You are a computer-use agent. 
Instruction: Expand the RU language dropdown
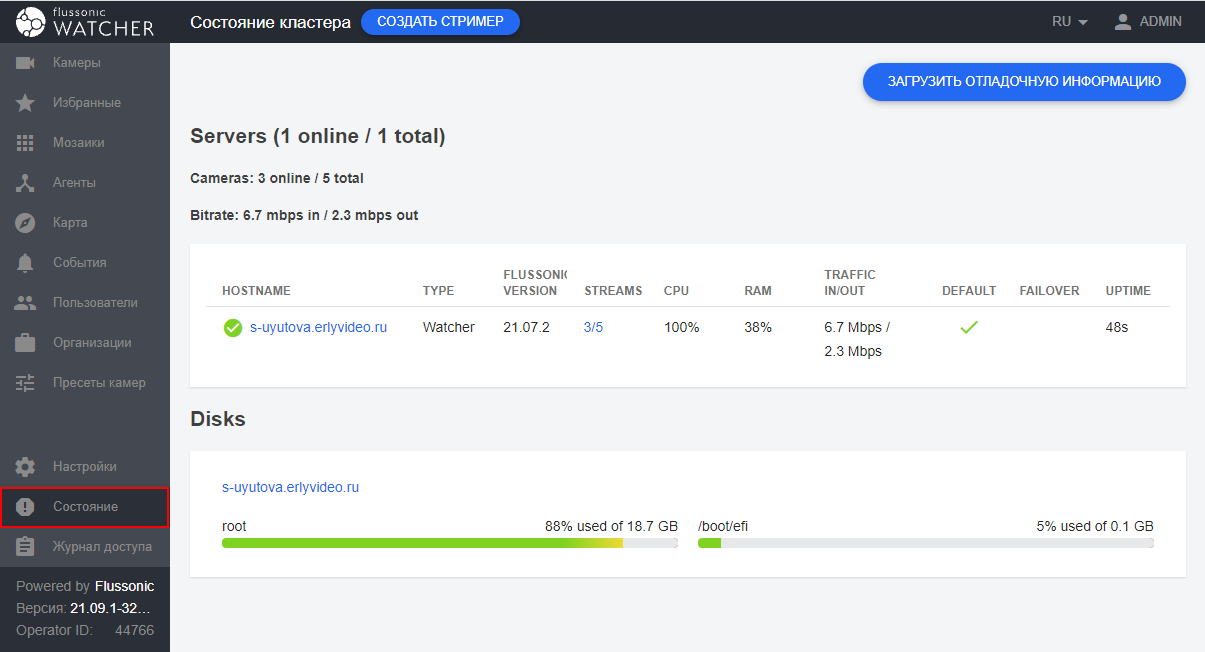1069,21
